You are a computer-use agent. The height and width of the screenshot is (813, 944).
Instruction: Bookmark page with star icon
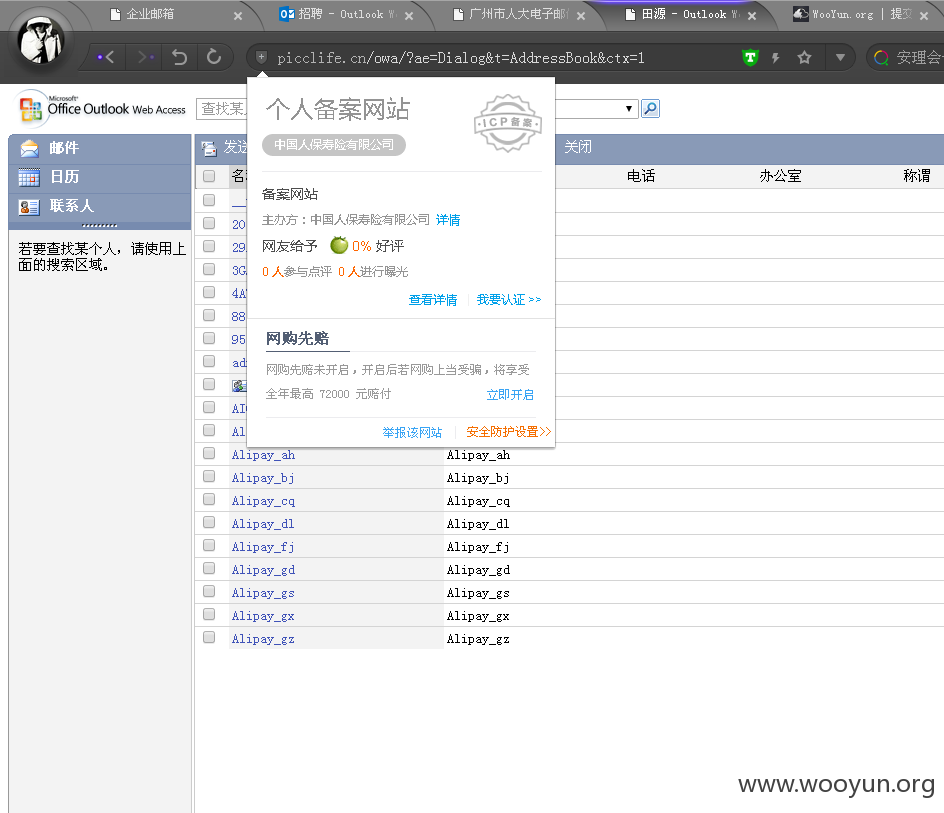tap(804, 58)
